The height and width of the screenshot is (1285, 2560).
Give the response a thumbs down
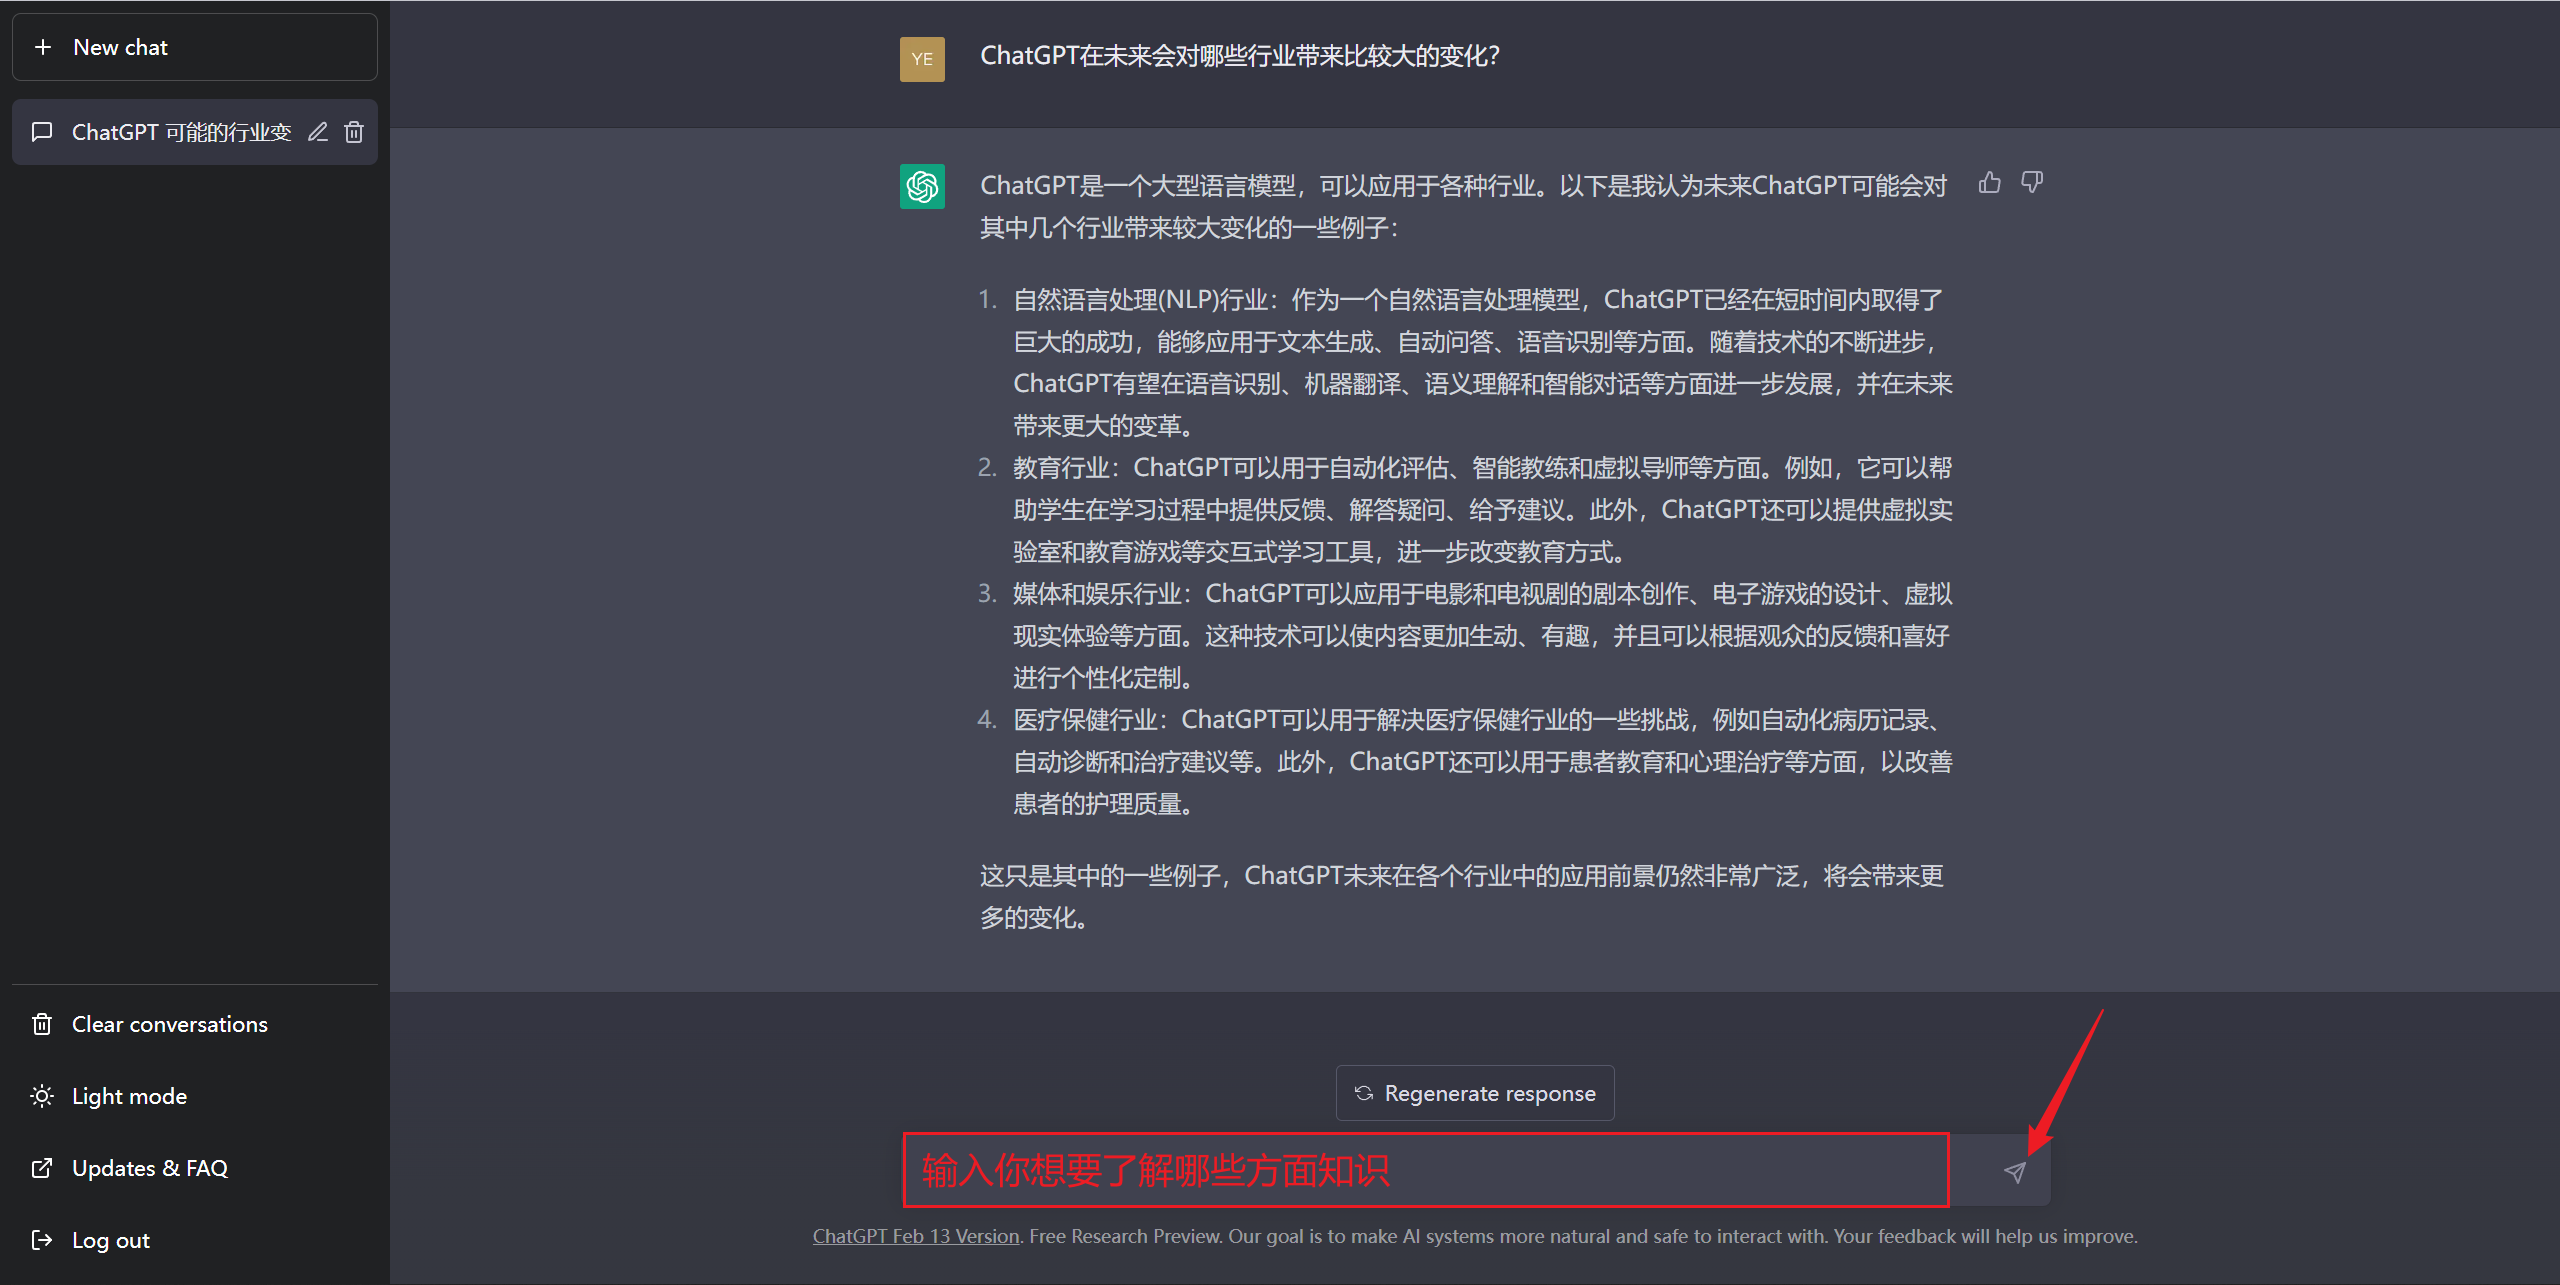tap(2032, 183)
